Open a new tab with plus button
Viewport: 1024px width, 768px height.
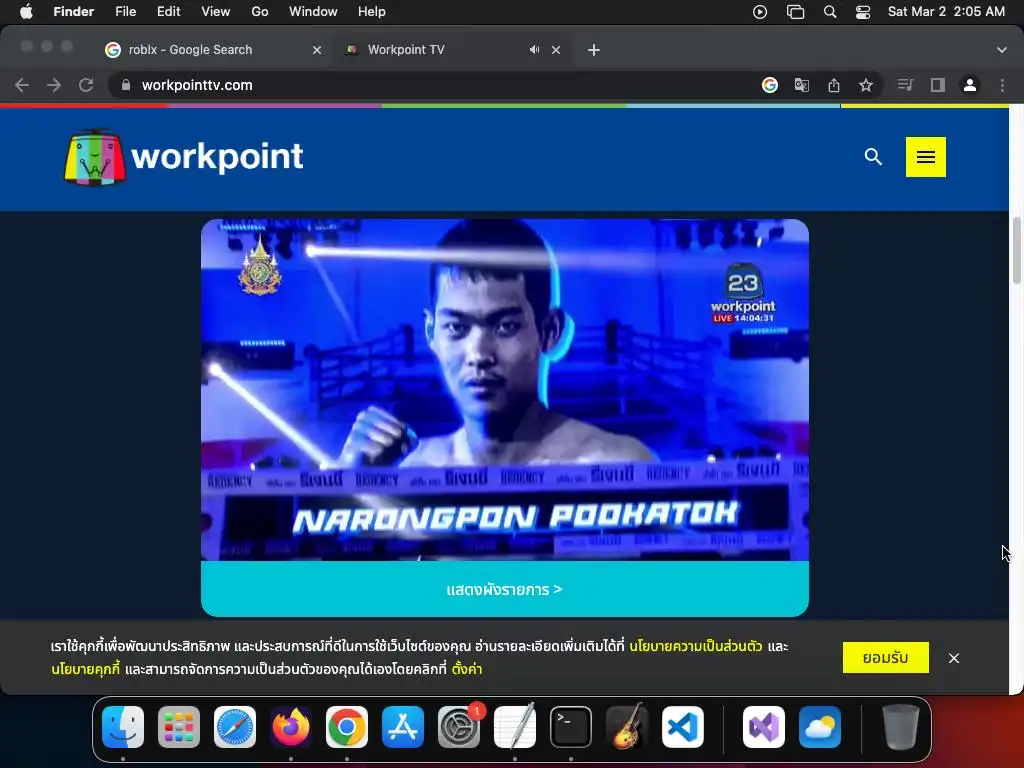click(594, 50)
